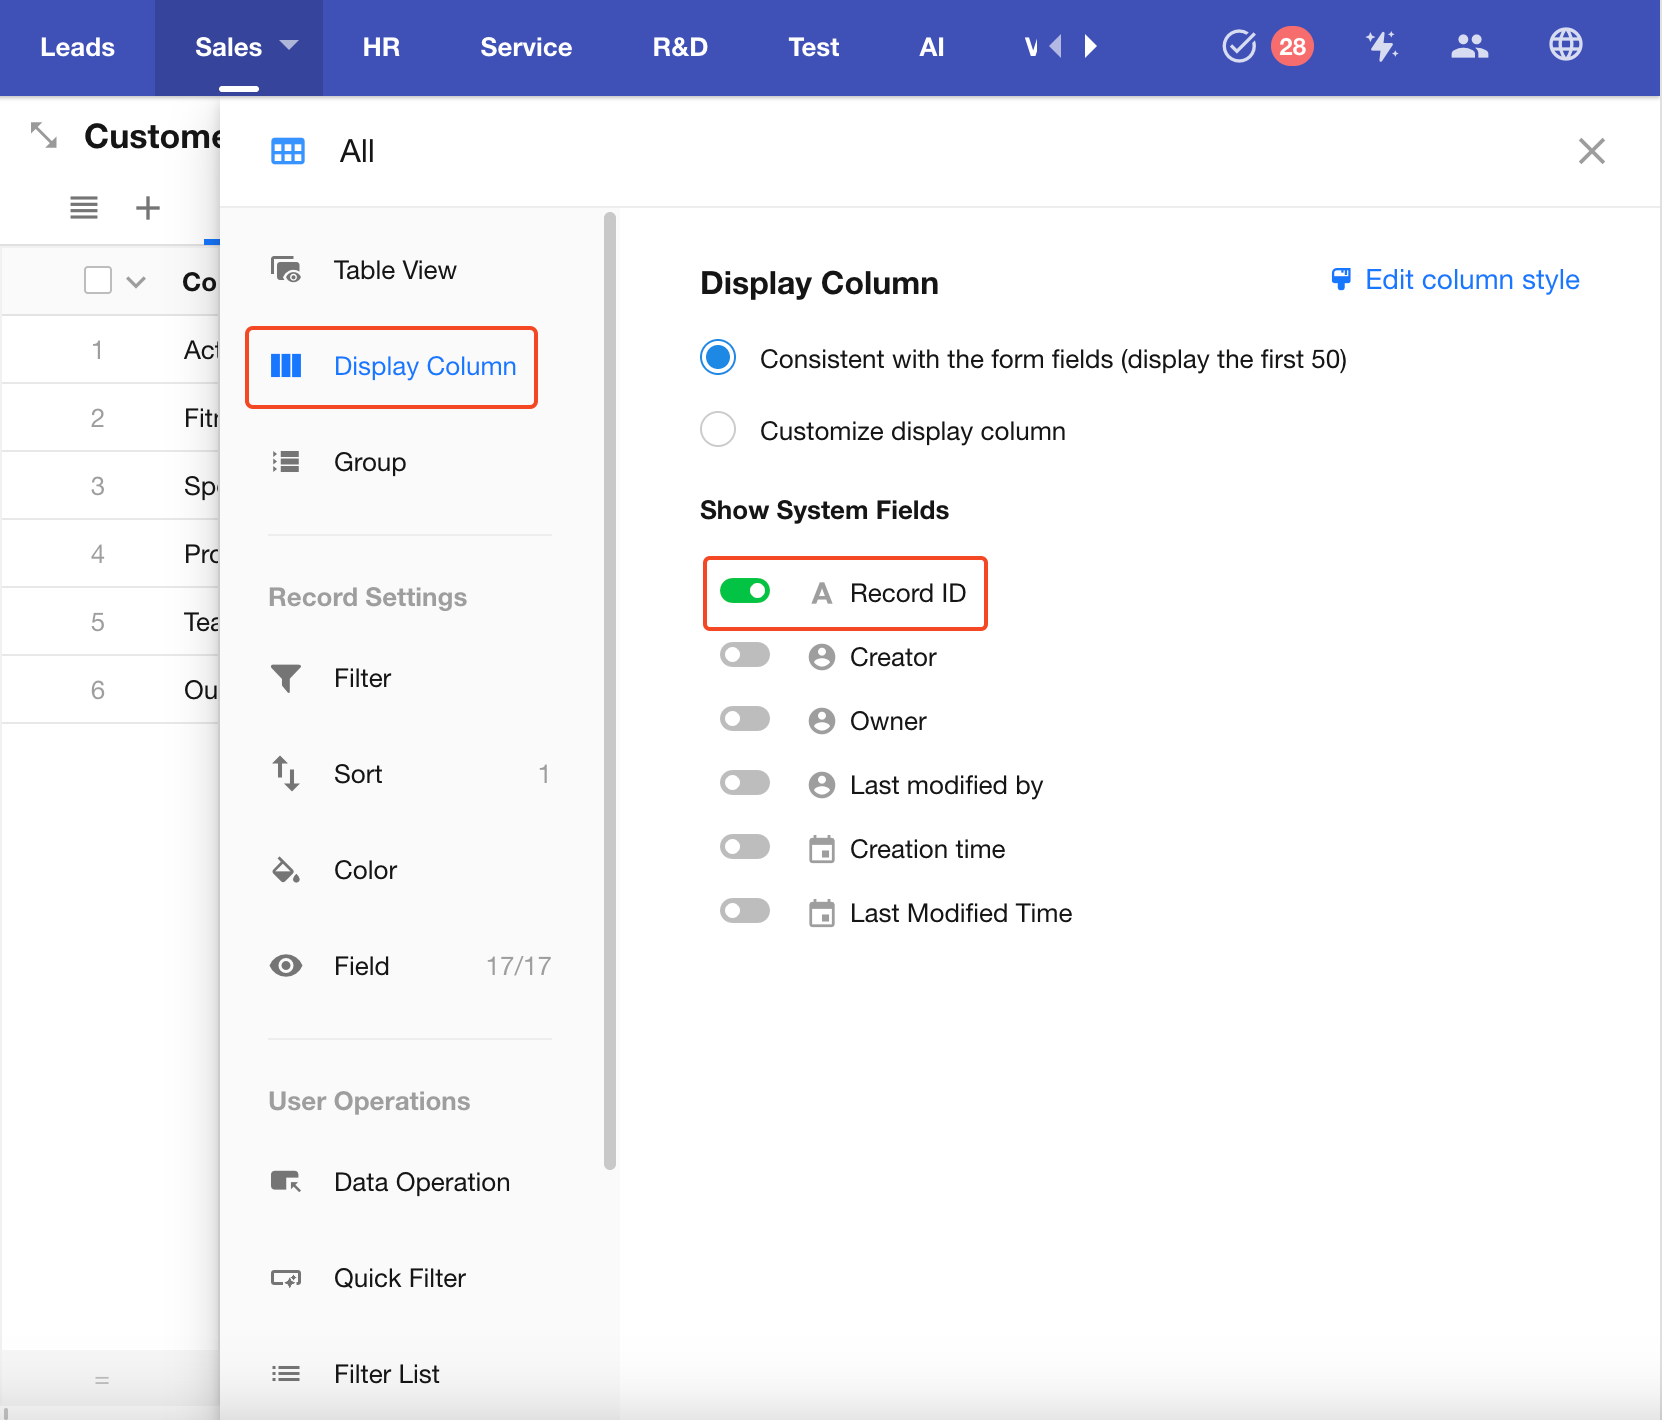Enable the Creator system field toggle
Screen dimensions: 1662x1420
point(745,656)
